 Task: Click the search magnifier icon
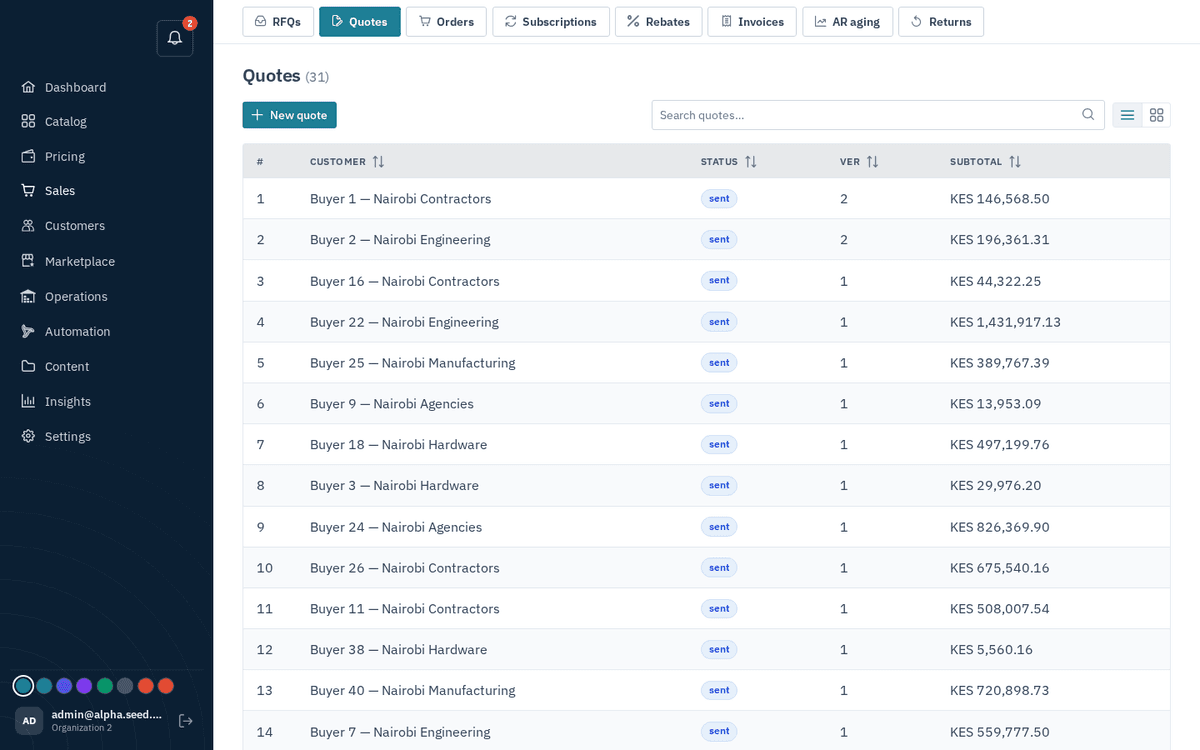1088,115
